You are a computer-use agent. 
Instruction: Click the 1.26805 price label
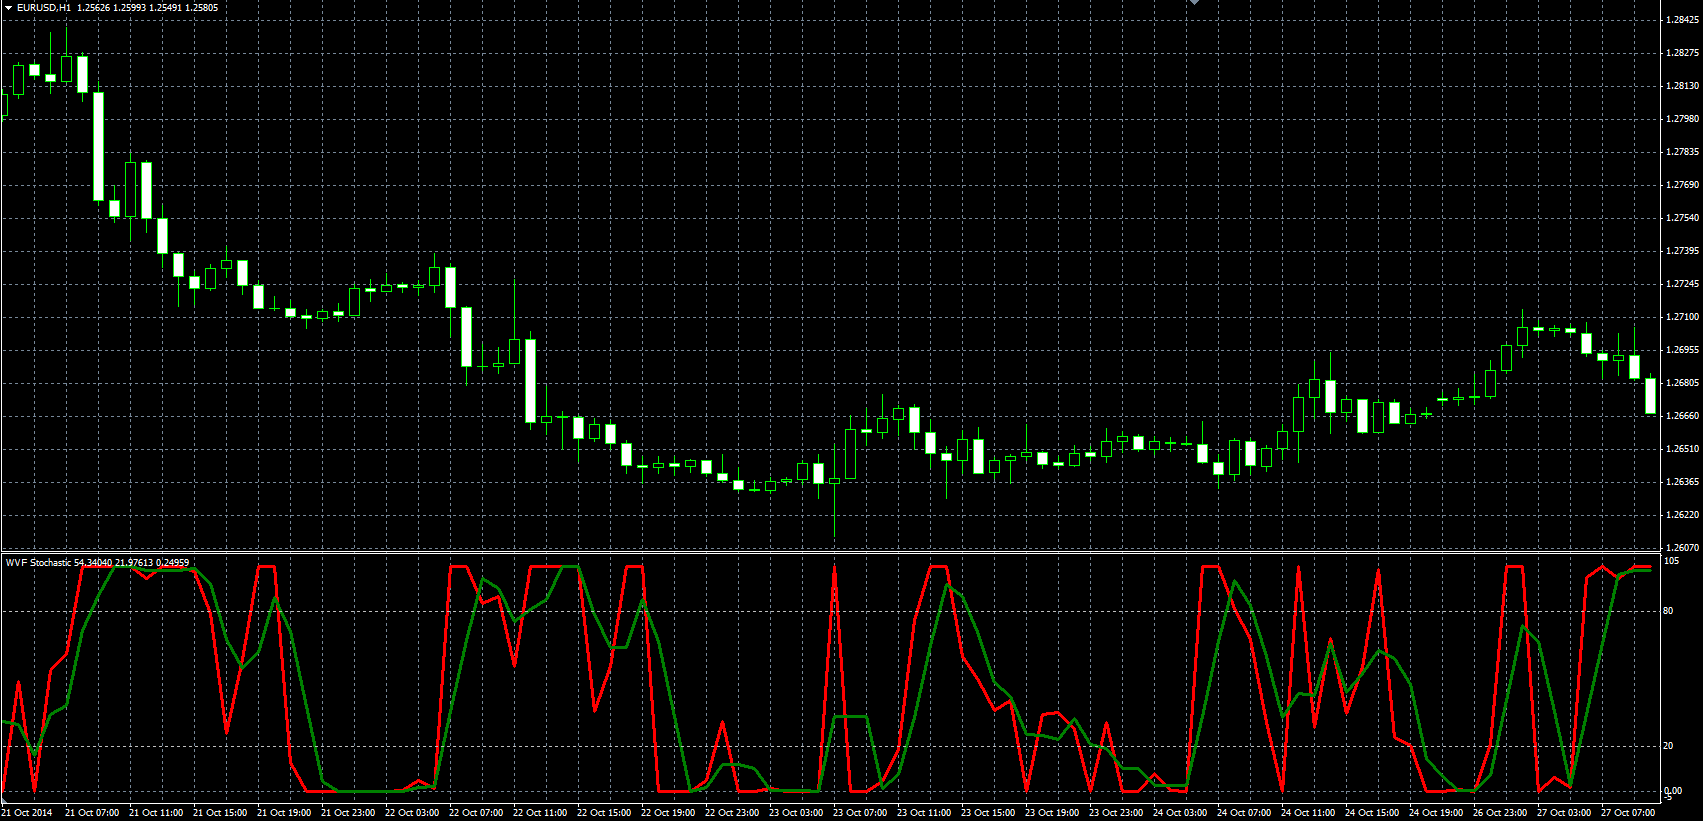[1683, 383]
